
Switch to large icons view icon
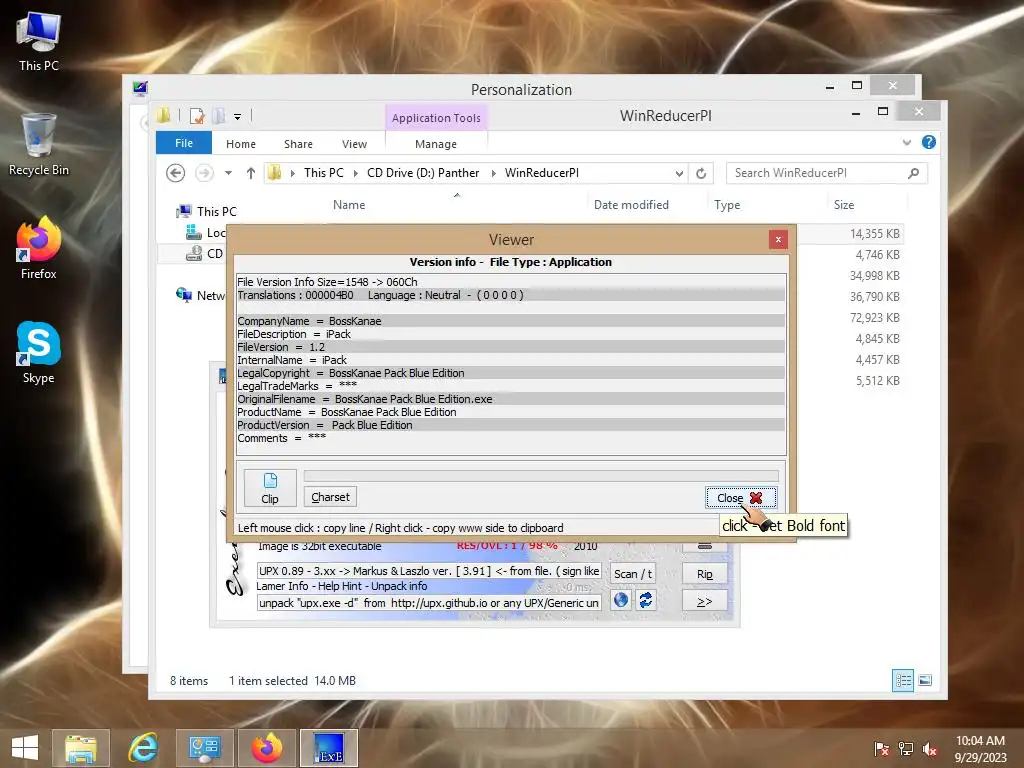pyautogui.click(x=925, y=680)
